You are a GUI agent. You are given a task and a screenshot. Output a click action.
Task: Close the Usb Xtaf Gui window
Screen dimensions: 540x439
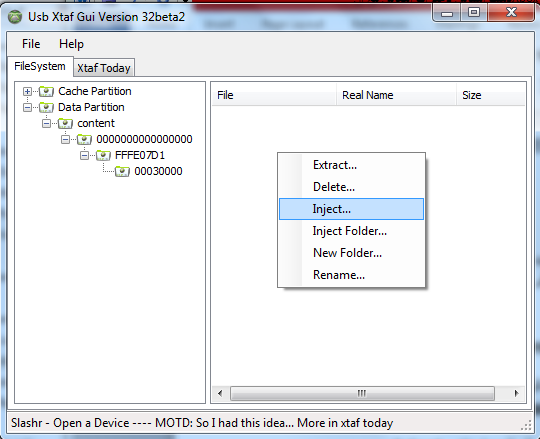pyautogui.click(x=511, y=13)
